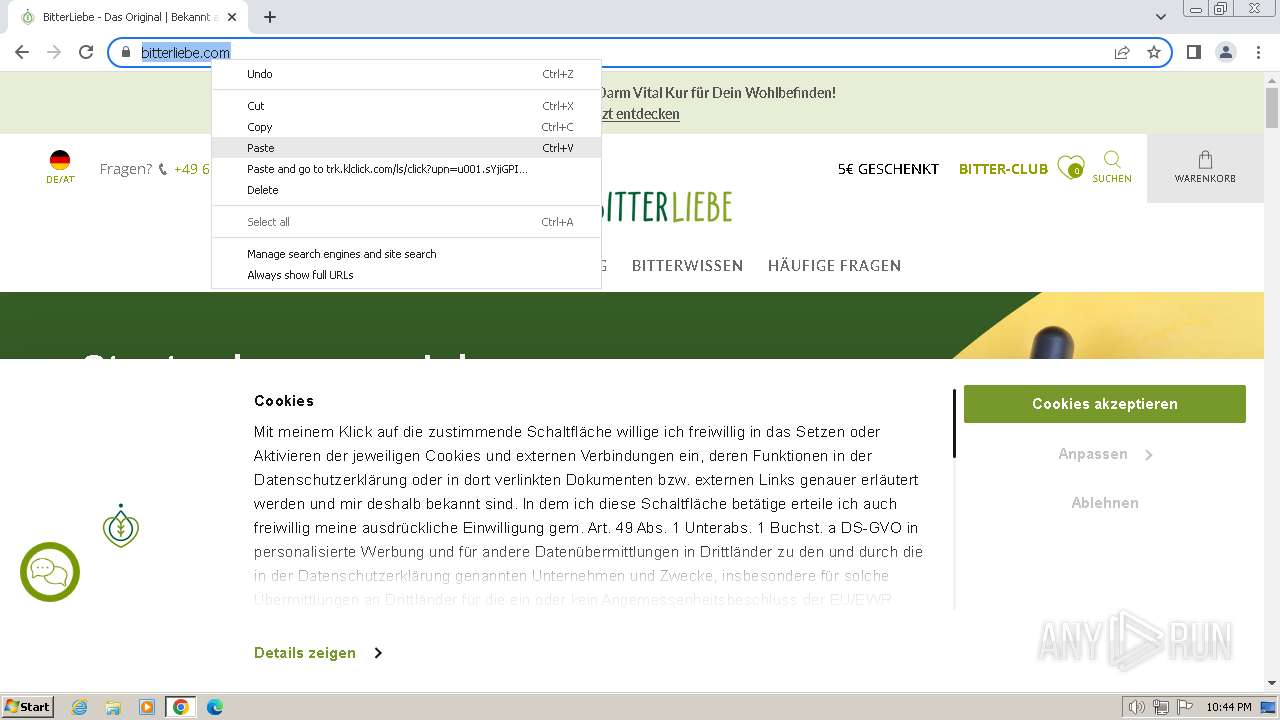Choose Cut in context menu
Screen dimensions: 1280x720
pos(406,106)
